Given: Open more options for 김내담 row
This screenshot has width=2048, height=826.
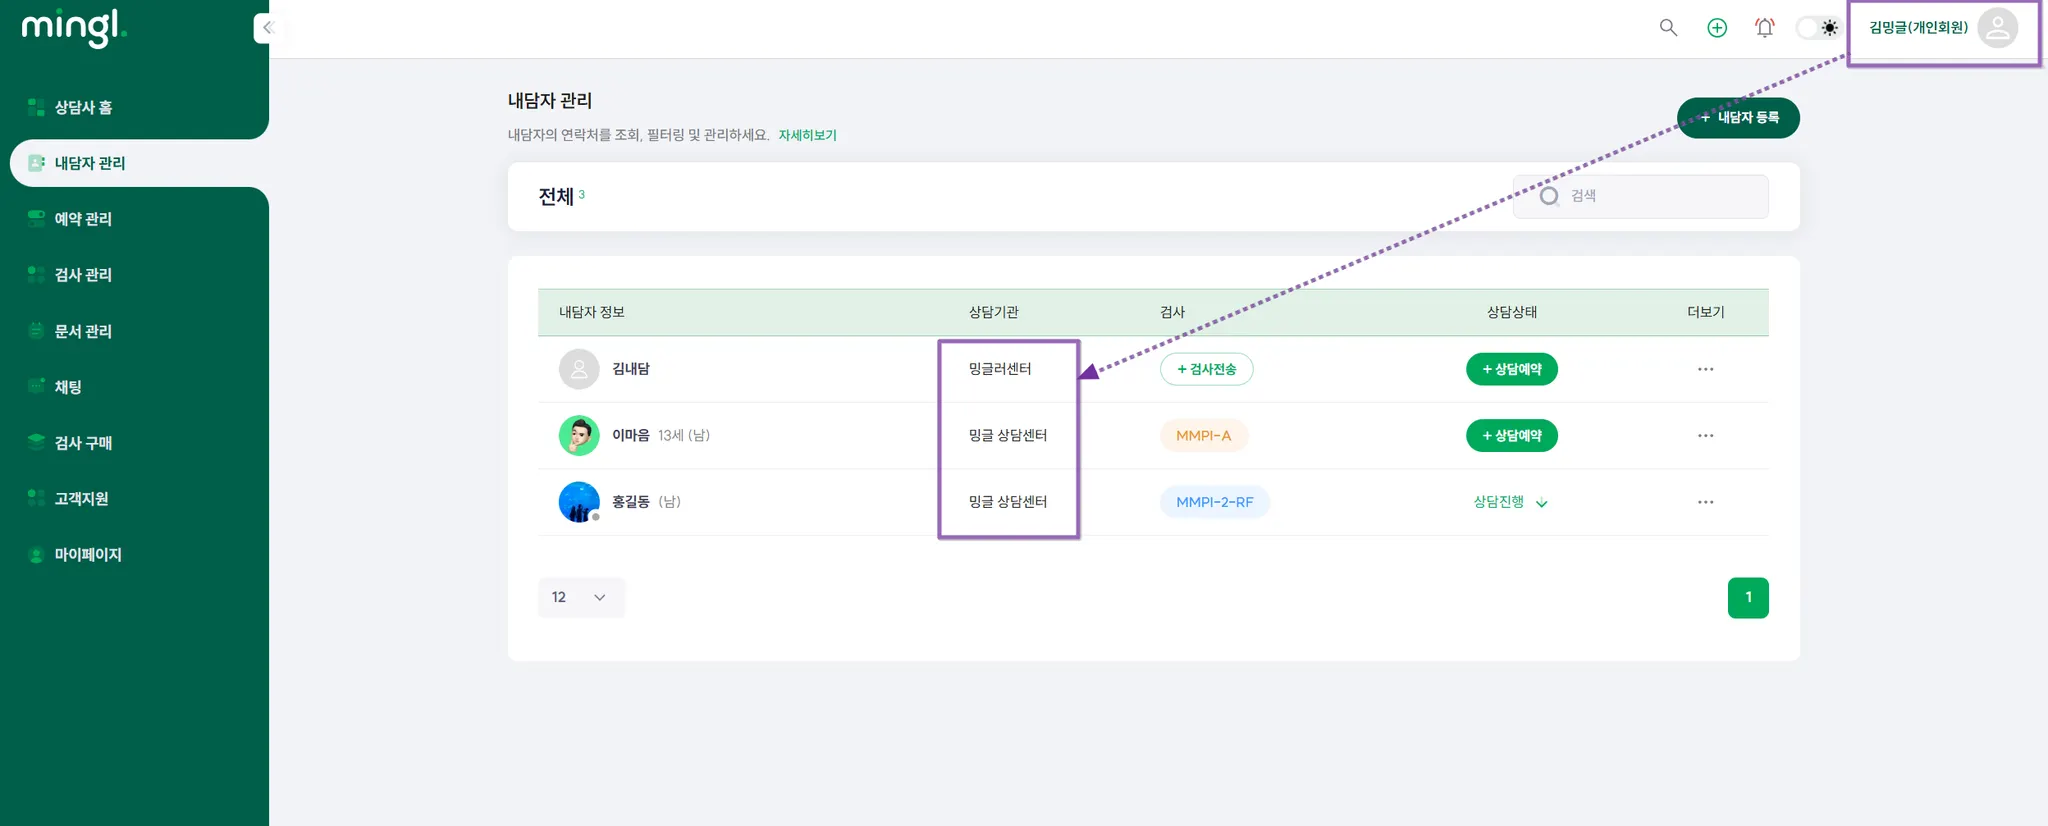Looking at the screenshot, I should (x=1705, y=369).
